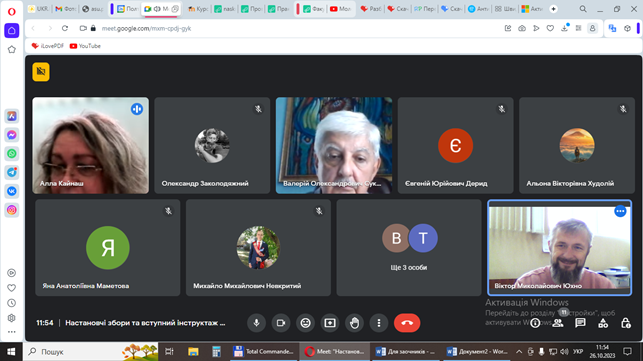
Task: Switch to YouTube Мол browser tab
Action: pyautogui.click(x=341, y=9)
